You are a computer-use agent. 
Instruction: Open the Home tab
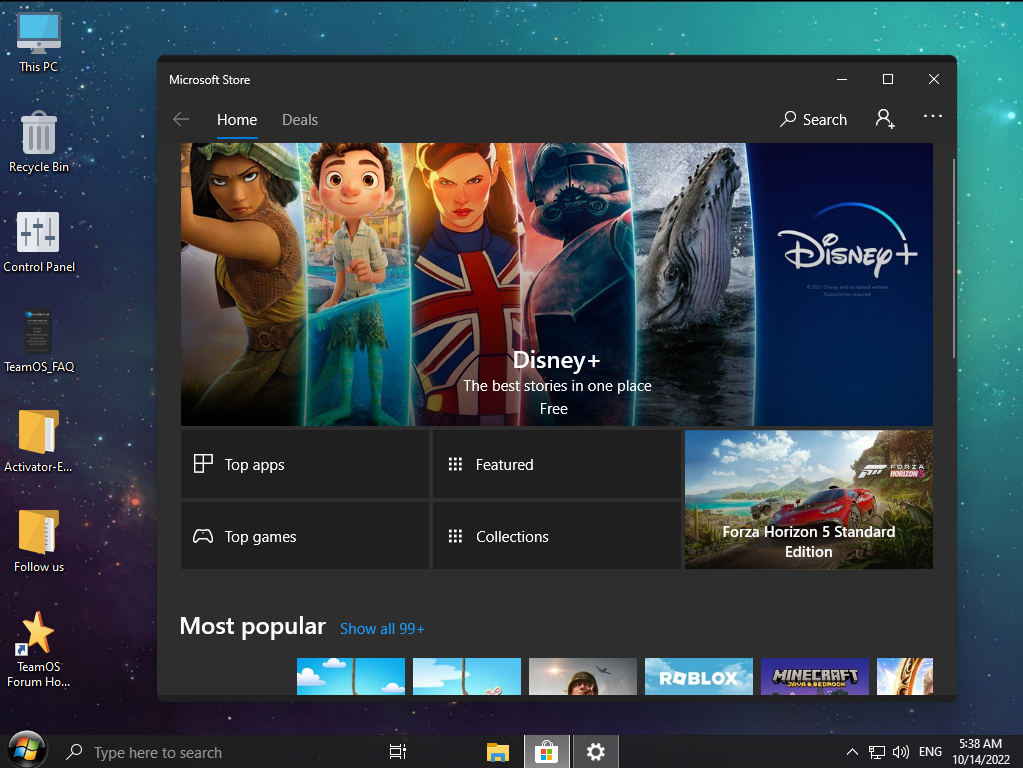coord(237,120)
